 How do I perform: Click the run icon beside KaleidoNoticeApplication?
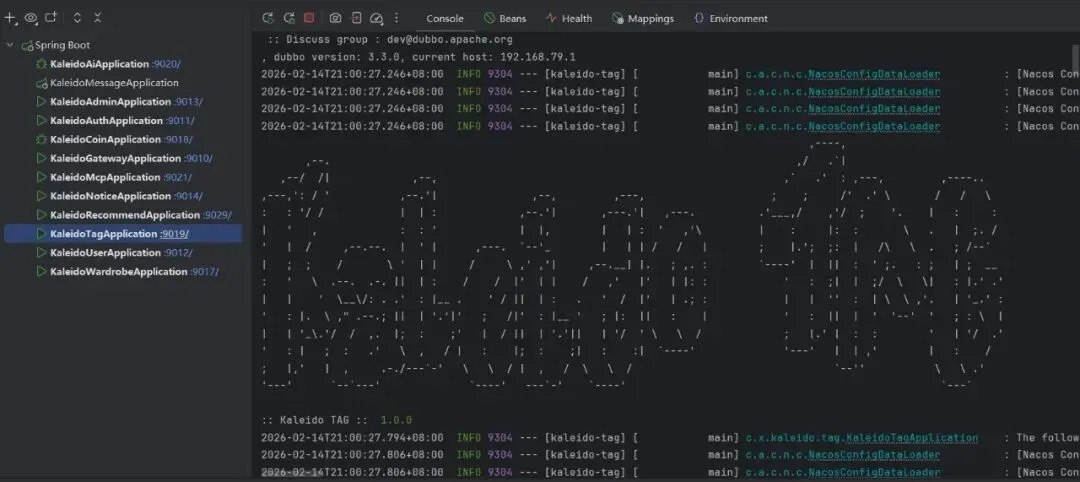pyautogui.click(x=41, y=196)
